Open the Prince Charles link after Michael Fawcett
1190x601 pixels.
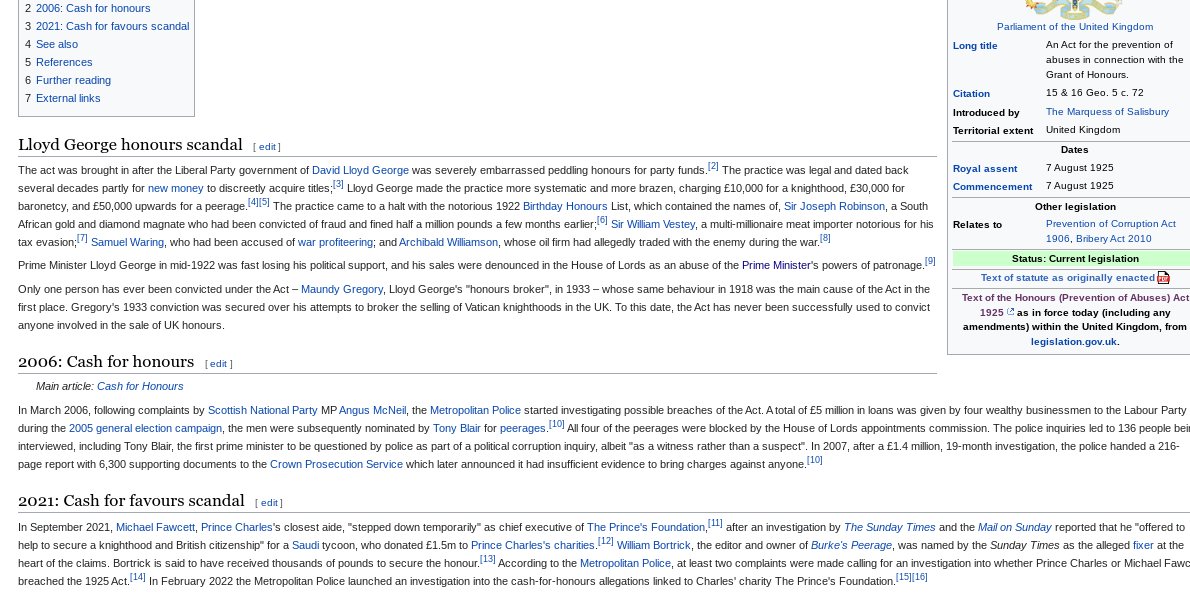click(x=236, y=528)
